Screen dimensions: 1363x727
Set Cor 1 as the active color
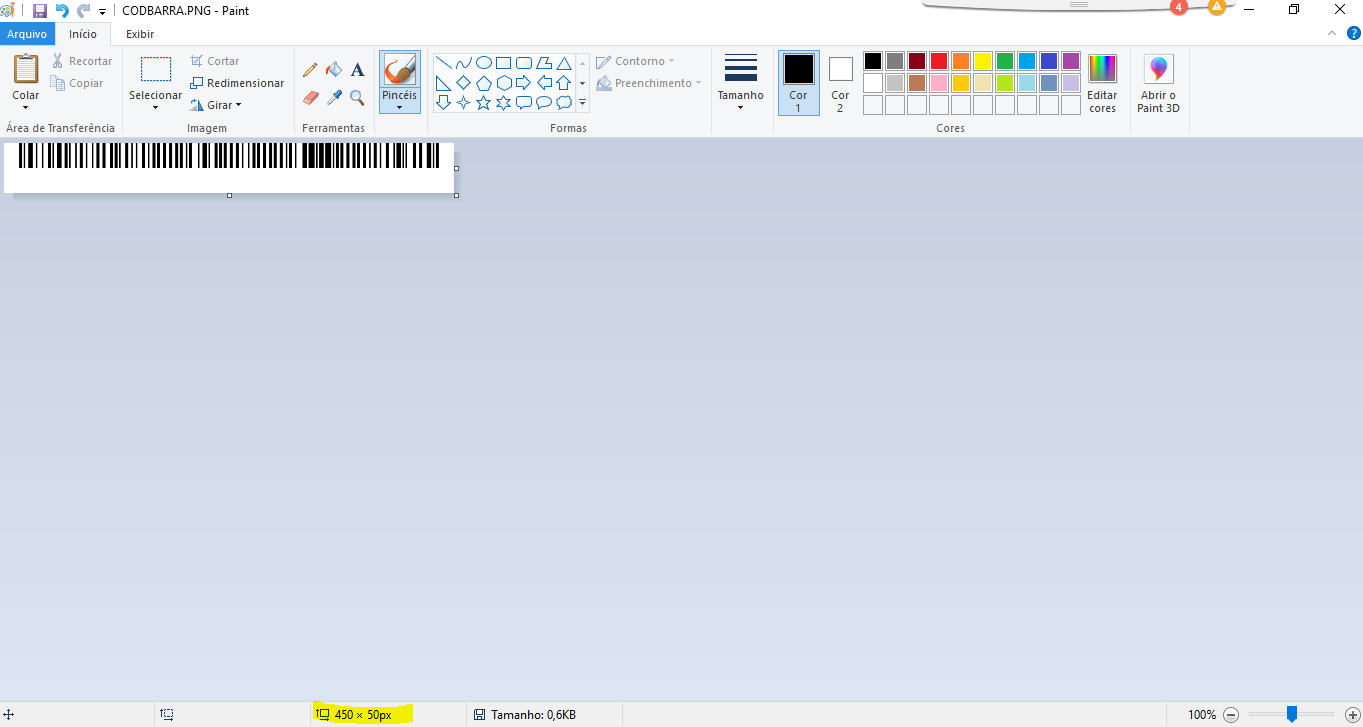click(x=798, y=83)
